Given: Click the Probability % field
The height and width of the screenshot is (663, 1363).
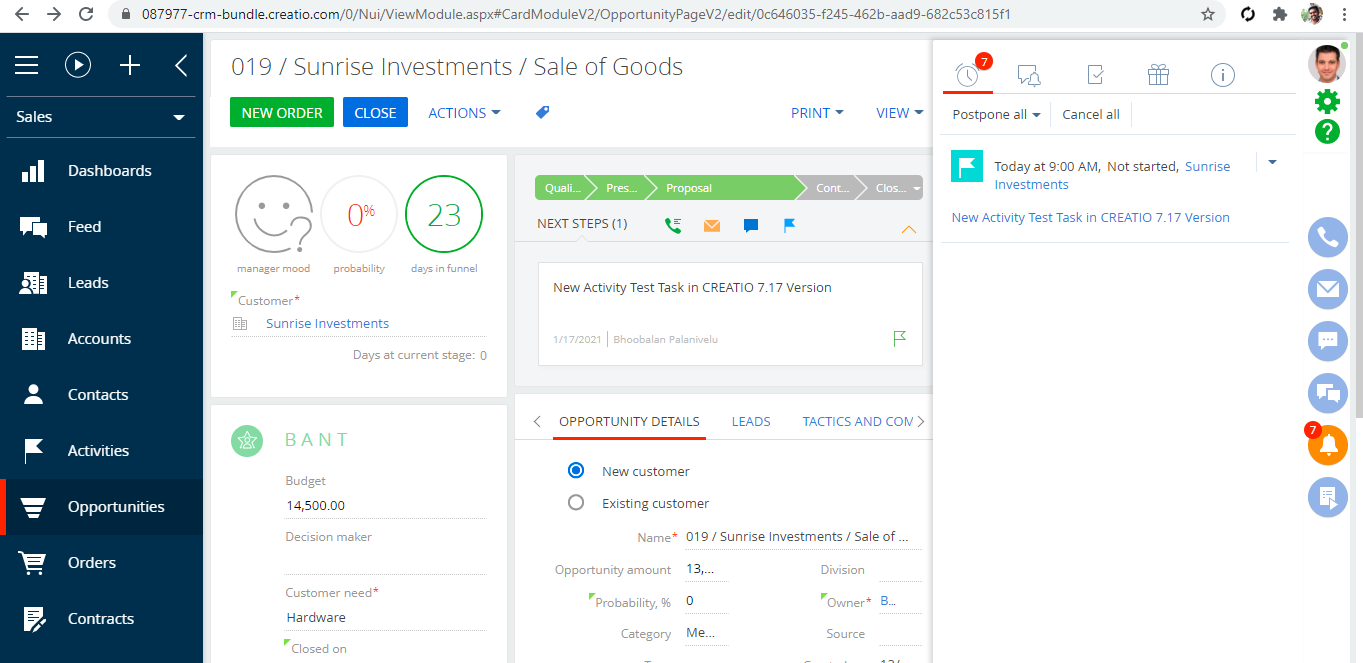Looking at the screenshot, I should pyautogui.click(x=706, y=601).
